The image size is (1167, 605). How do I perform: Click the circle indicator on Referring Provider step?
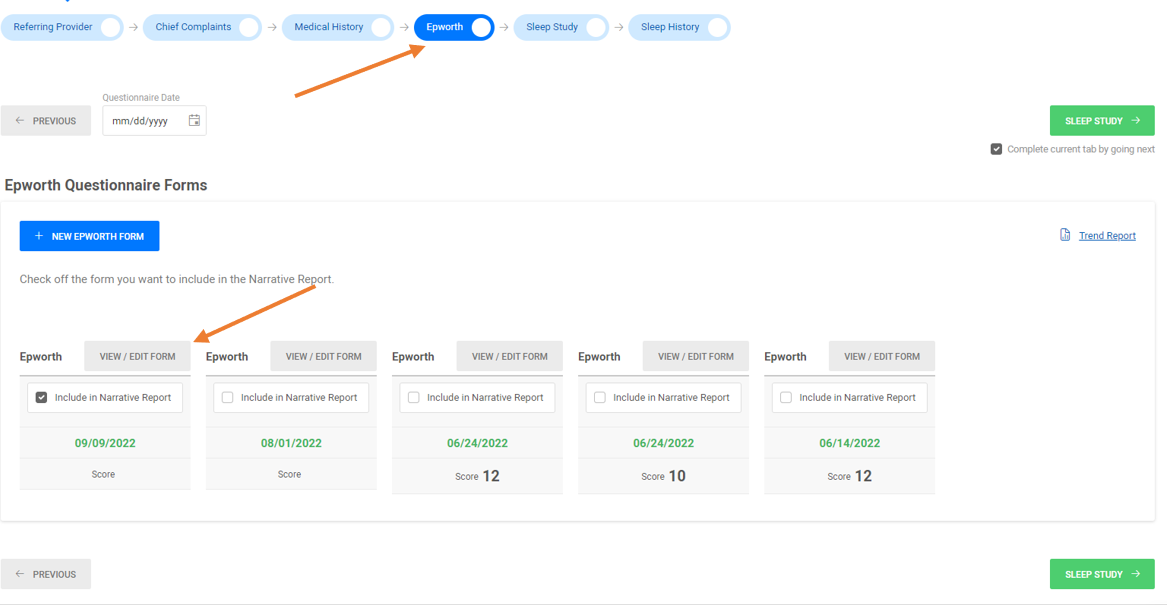coord(111,28)
